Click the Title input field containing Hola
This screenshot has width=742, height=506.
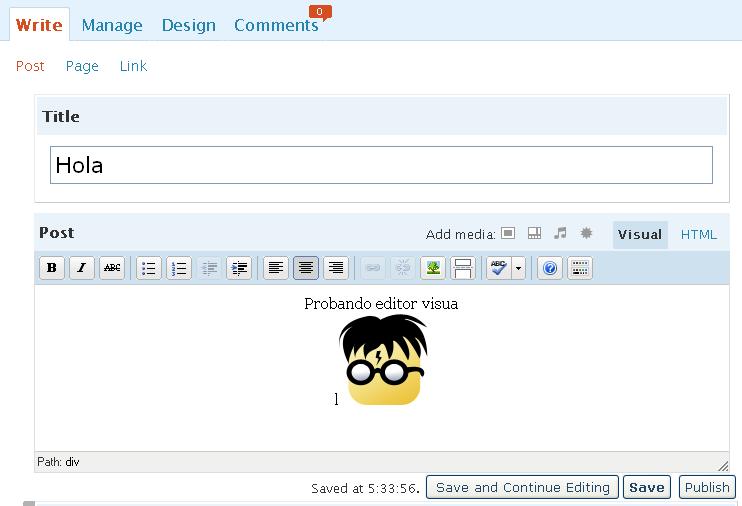click(381, 165)
